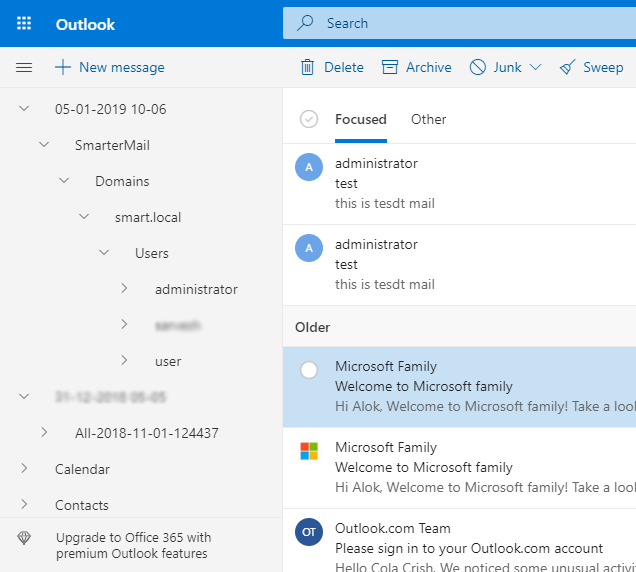This screenshot has height=572, width=636.
Task: Click the Junk blocked-circle icon
Action: (x=477, y=67)
